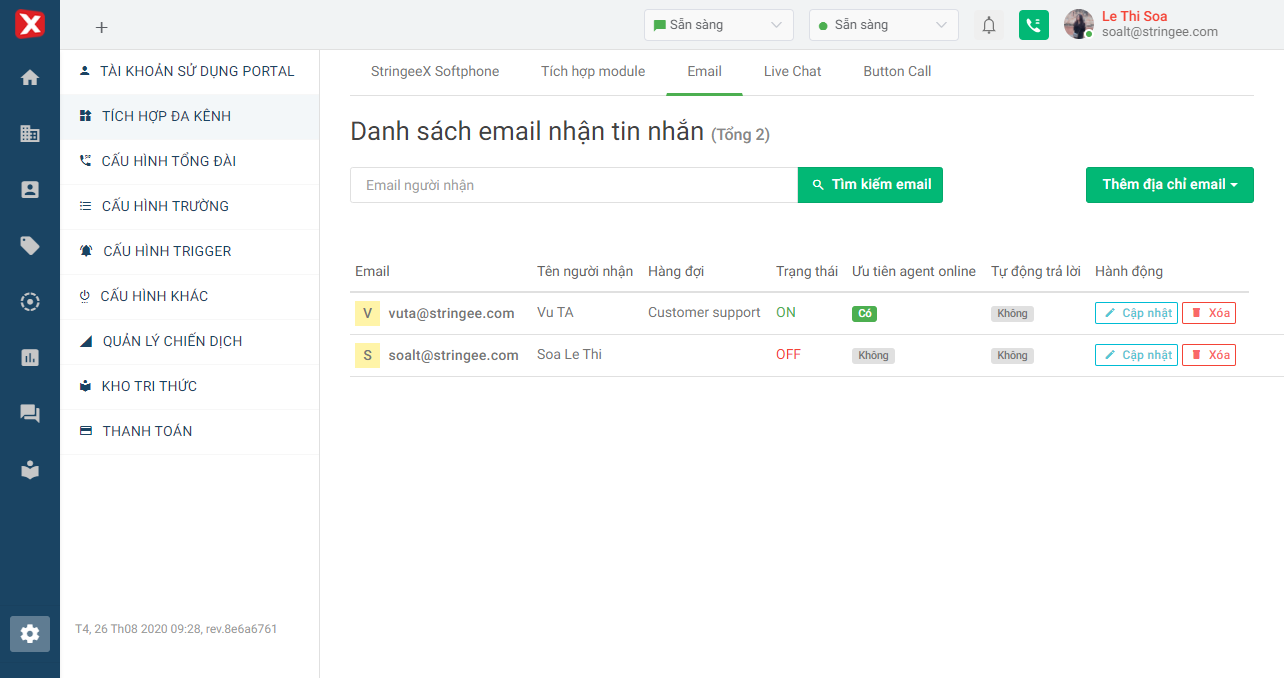
Task: Click the tag icon in sidebar
Action: click(x=30, y=246)
